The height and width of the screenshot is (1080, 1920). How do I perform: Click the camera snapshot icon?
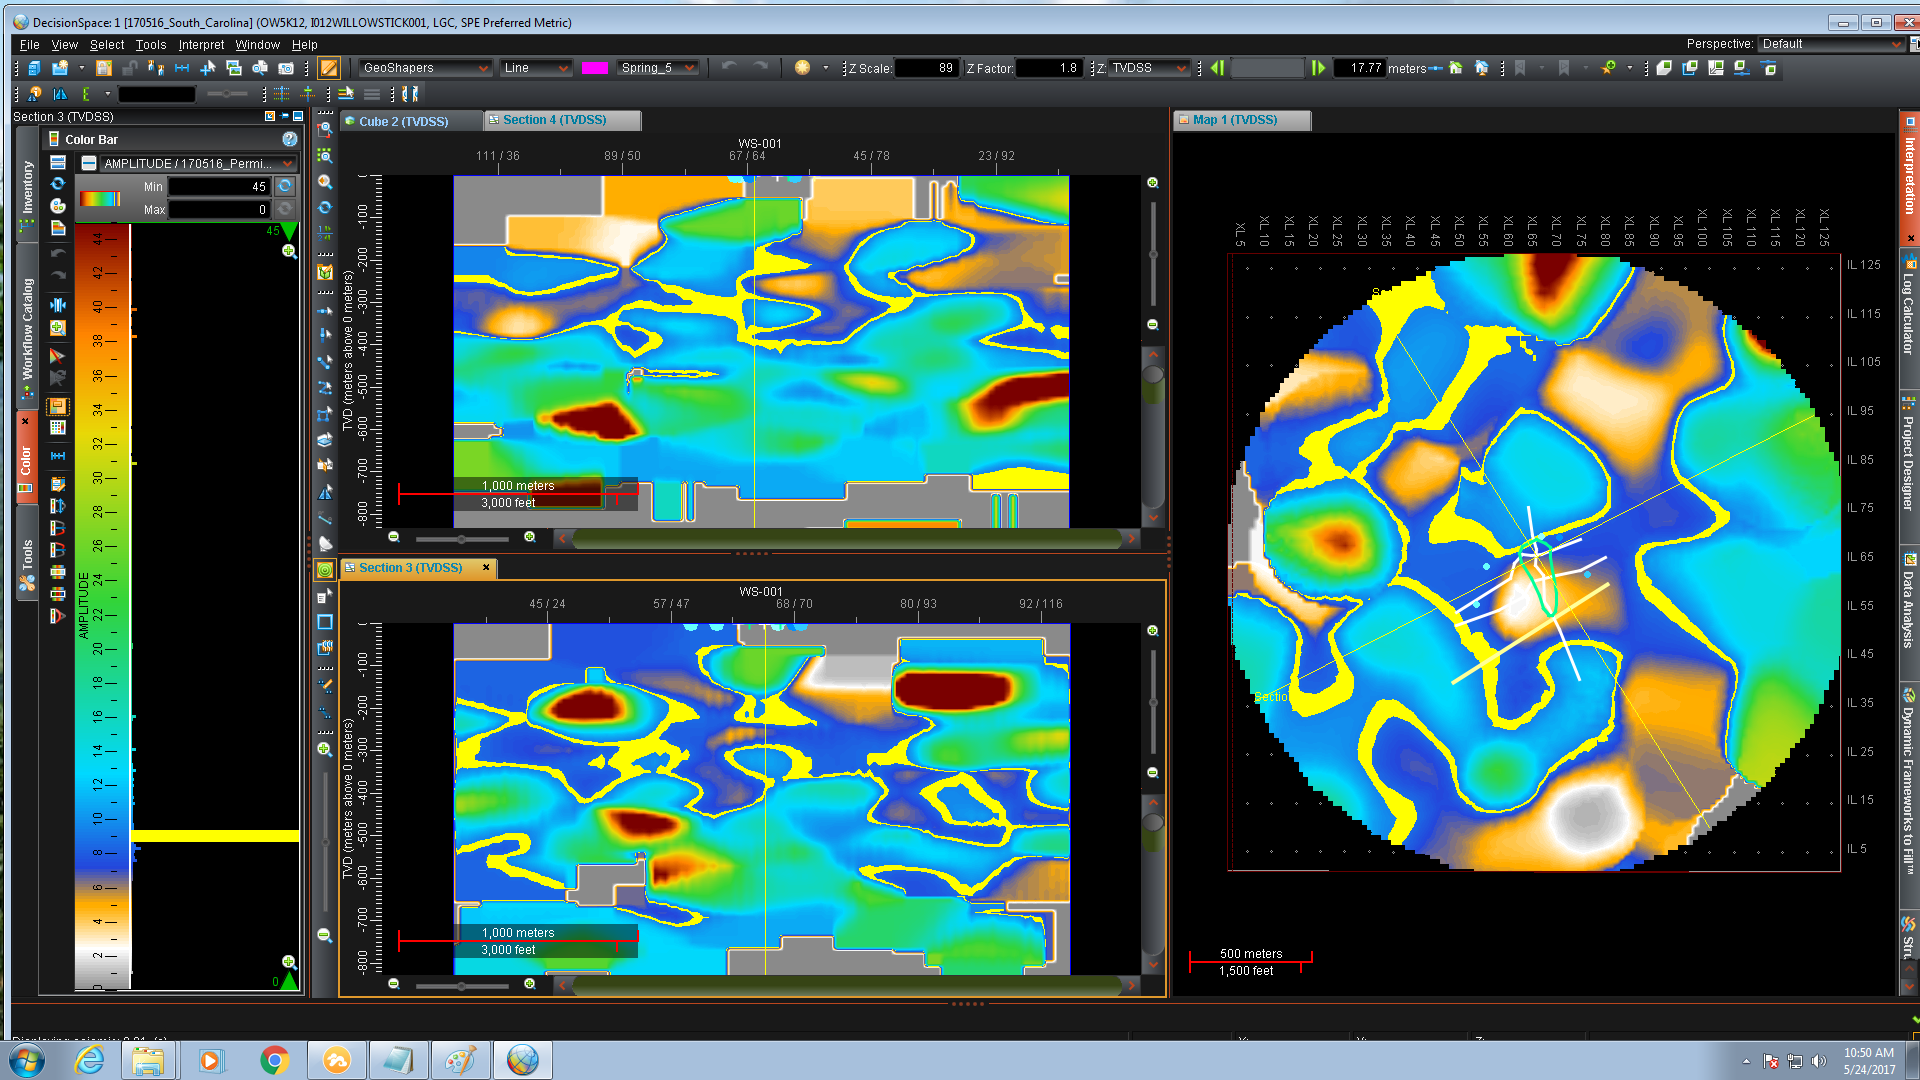click(286, 68)
